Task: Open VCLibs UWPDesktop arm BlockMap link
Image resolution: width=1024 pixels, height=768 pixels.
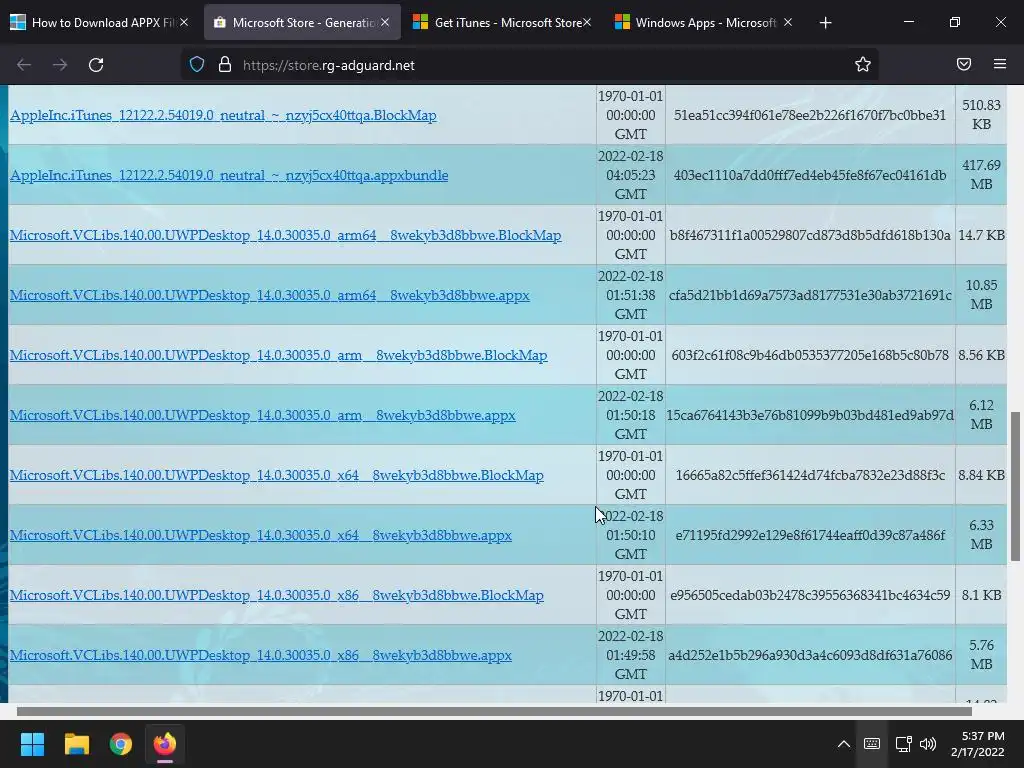Action: pos(278,356)
